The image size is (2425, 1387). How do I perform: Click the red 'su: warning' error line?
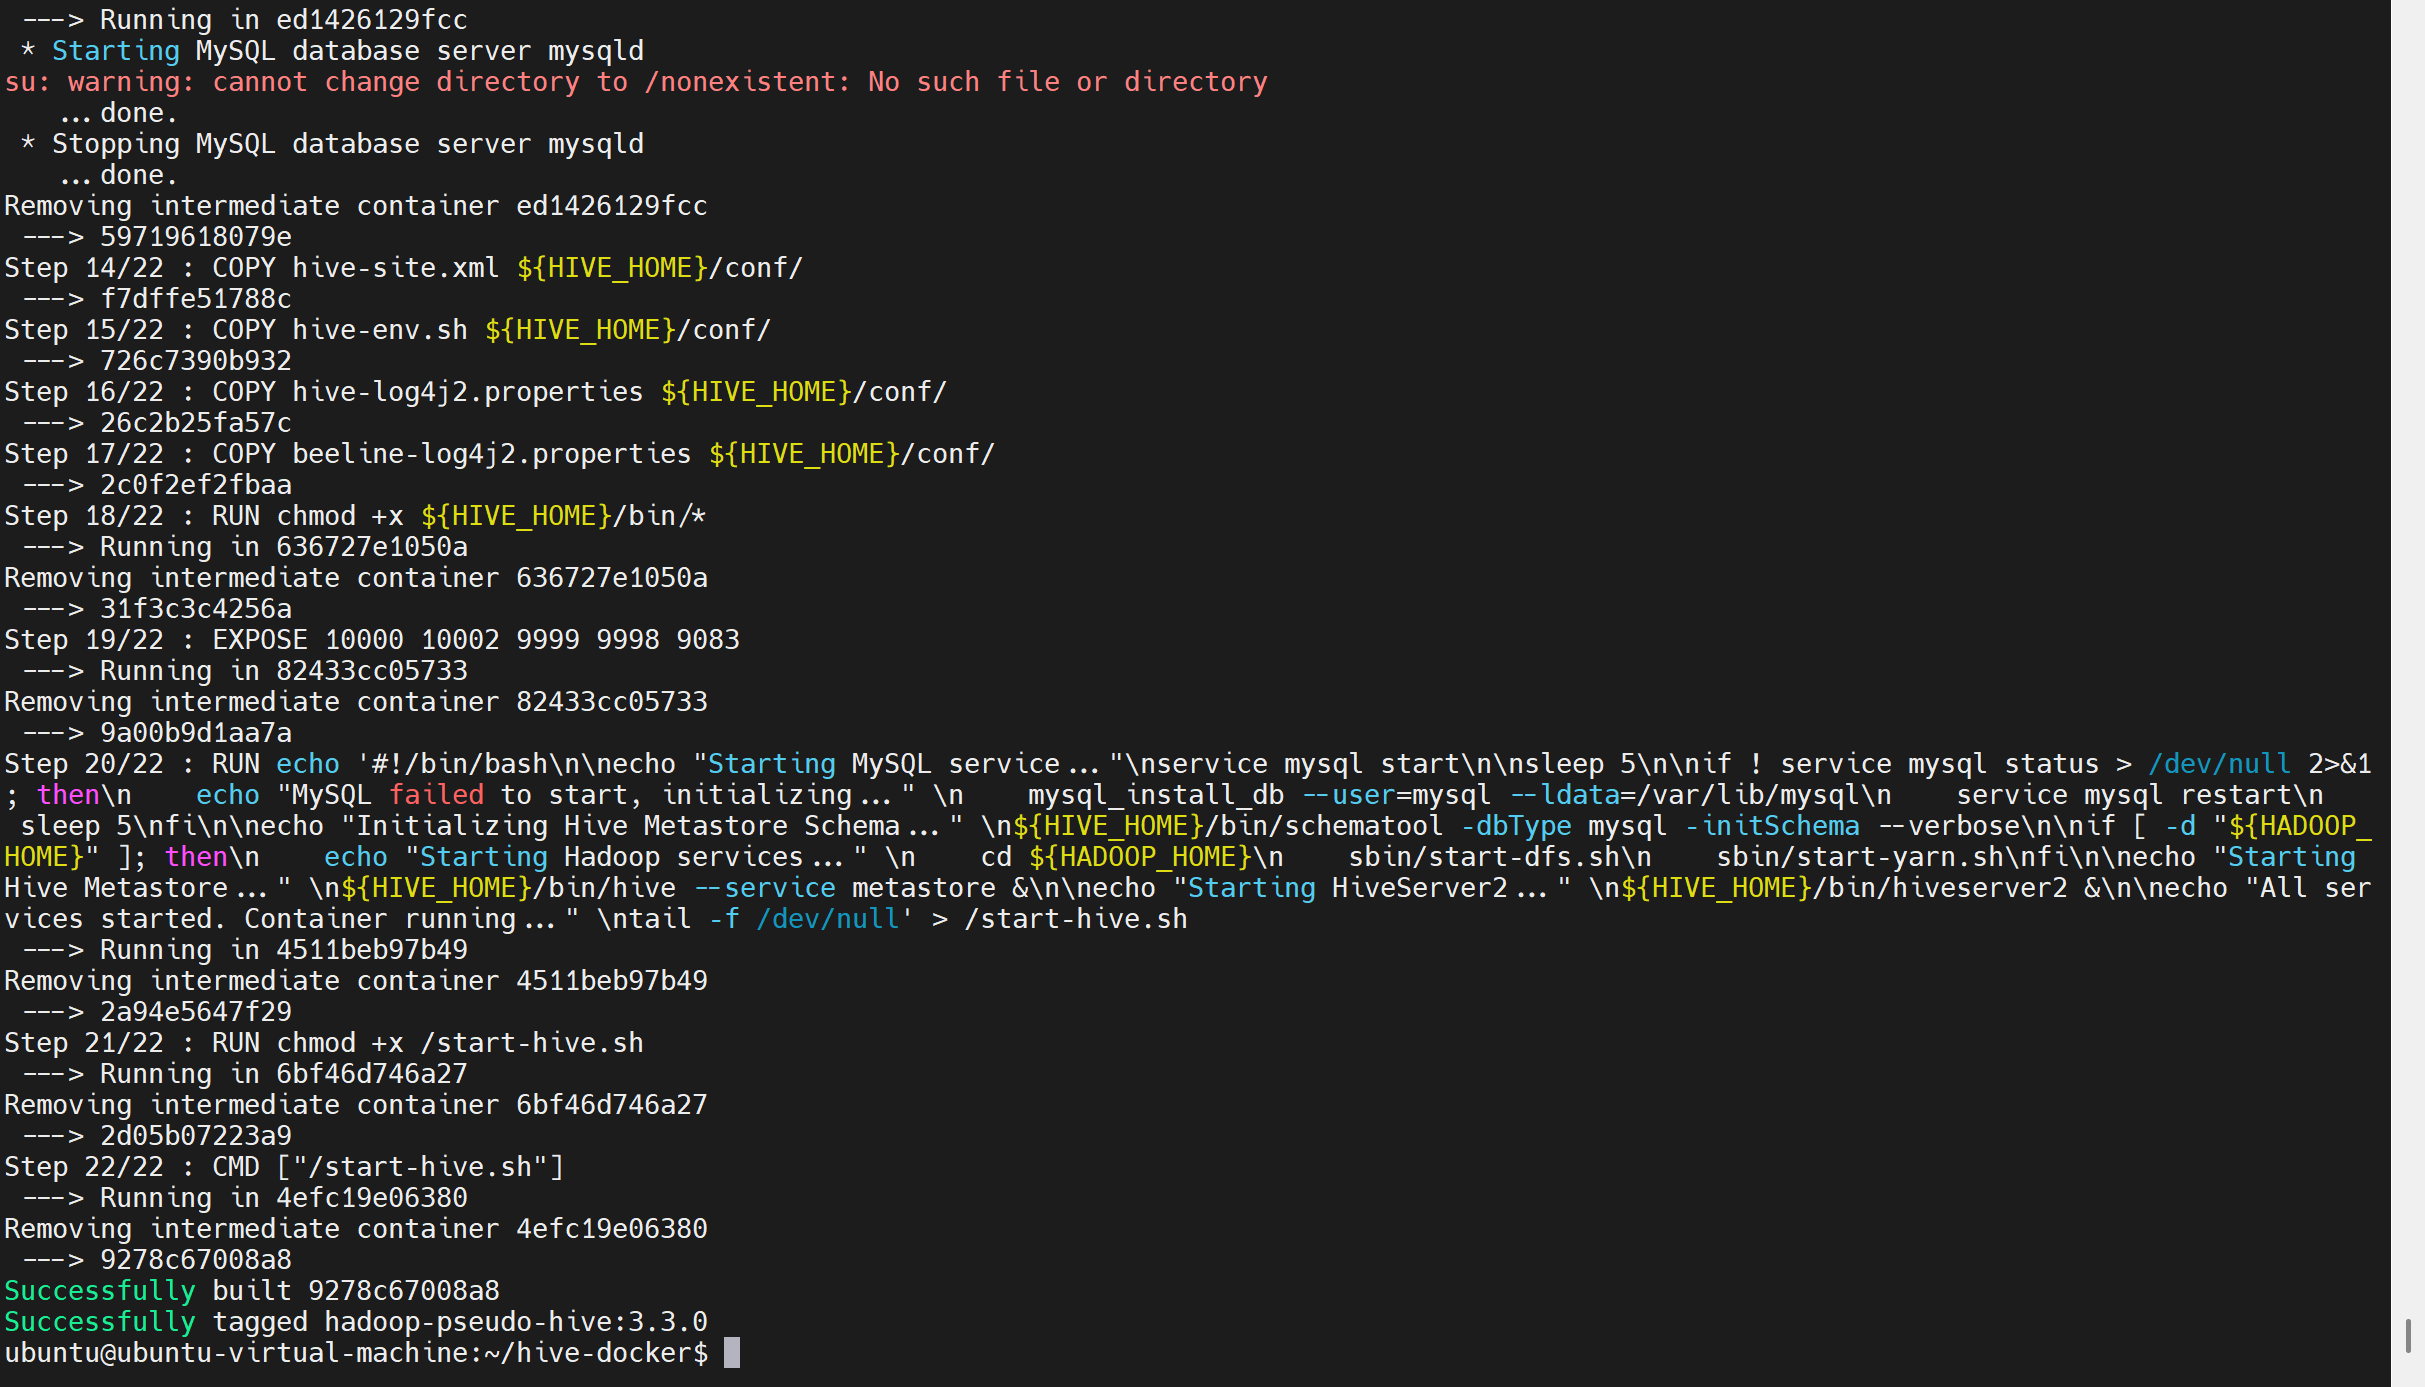(635, 82)
